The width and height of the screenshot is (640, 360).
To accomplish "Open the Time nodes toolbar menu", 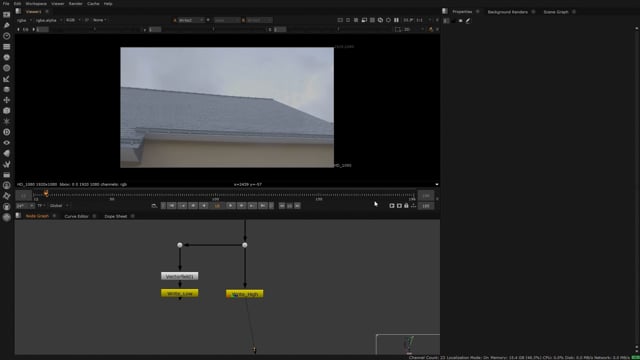I will click(x=7, y=36).
